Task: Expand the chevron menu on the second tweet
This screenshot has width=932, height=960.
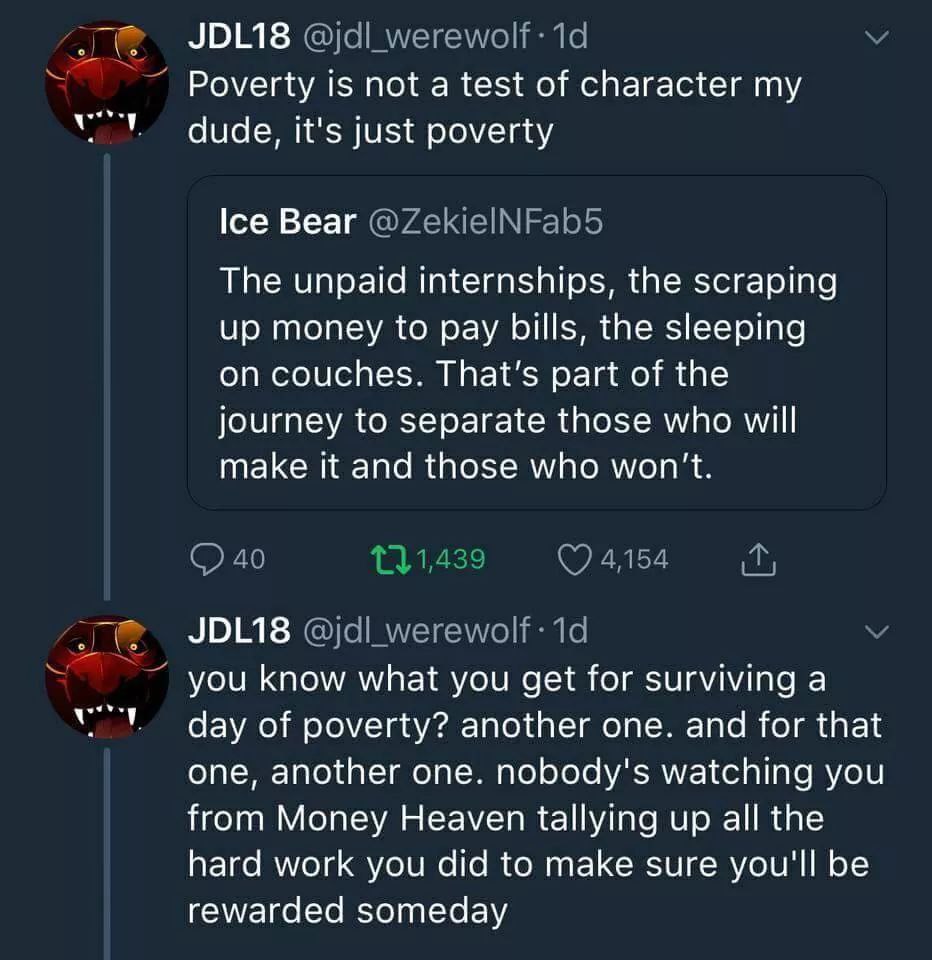Action: [876, 632]
